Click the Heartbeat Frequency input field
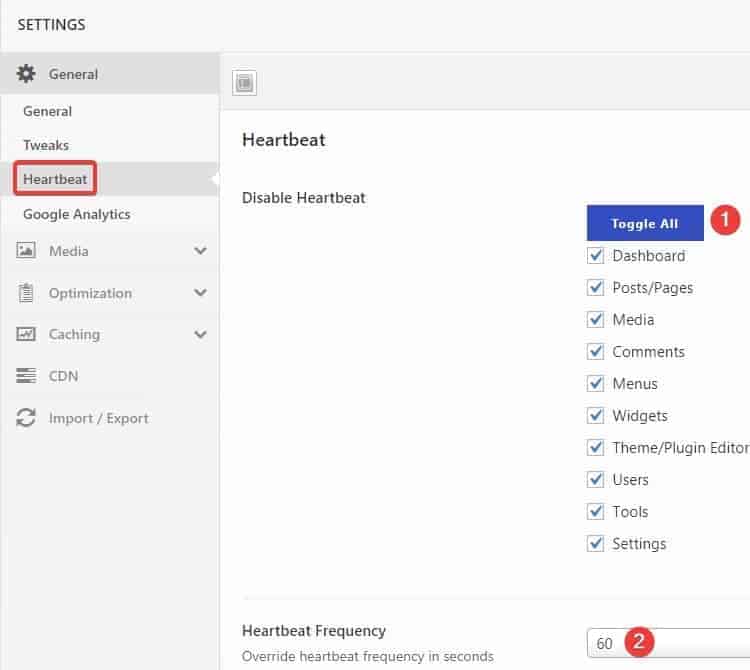The width and height of the screenshot is (750, 670). 668,643
